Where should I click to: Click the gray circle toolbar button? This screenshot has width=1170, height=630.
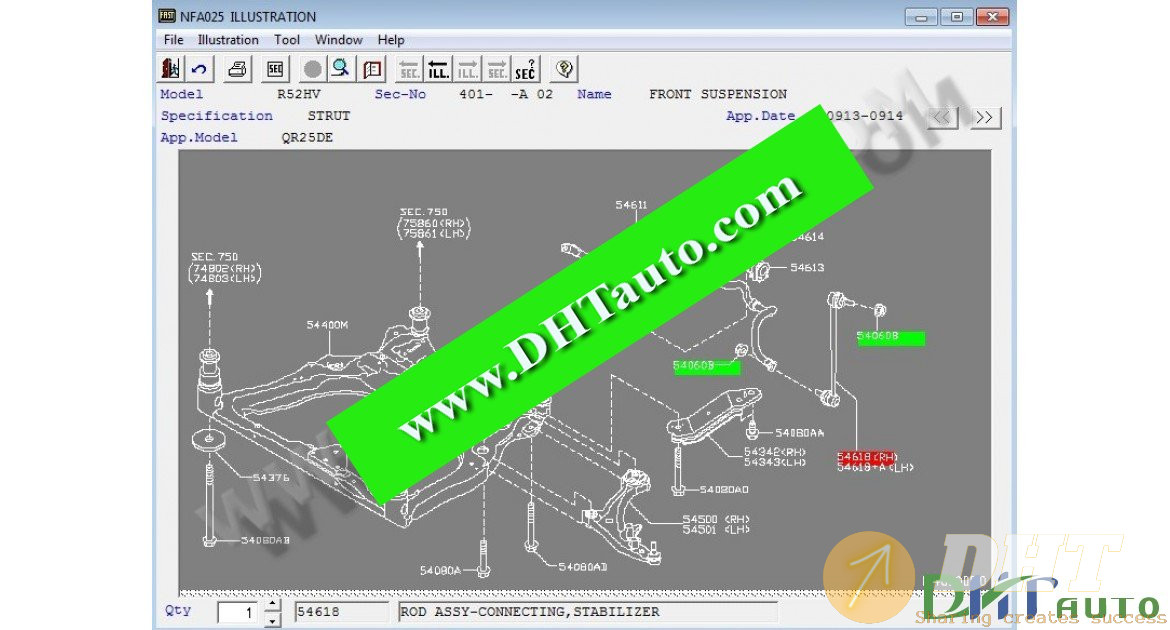tap(313, 69)
